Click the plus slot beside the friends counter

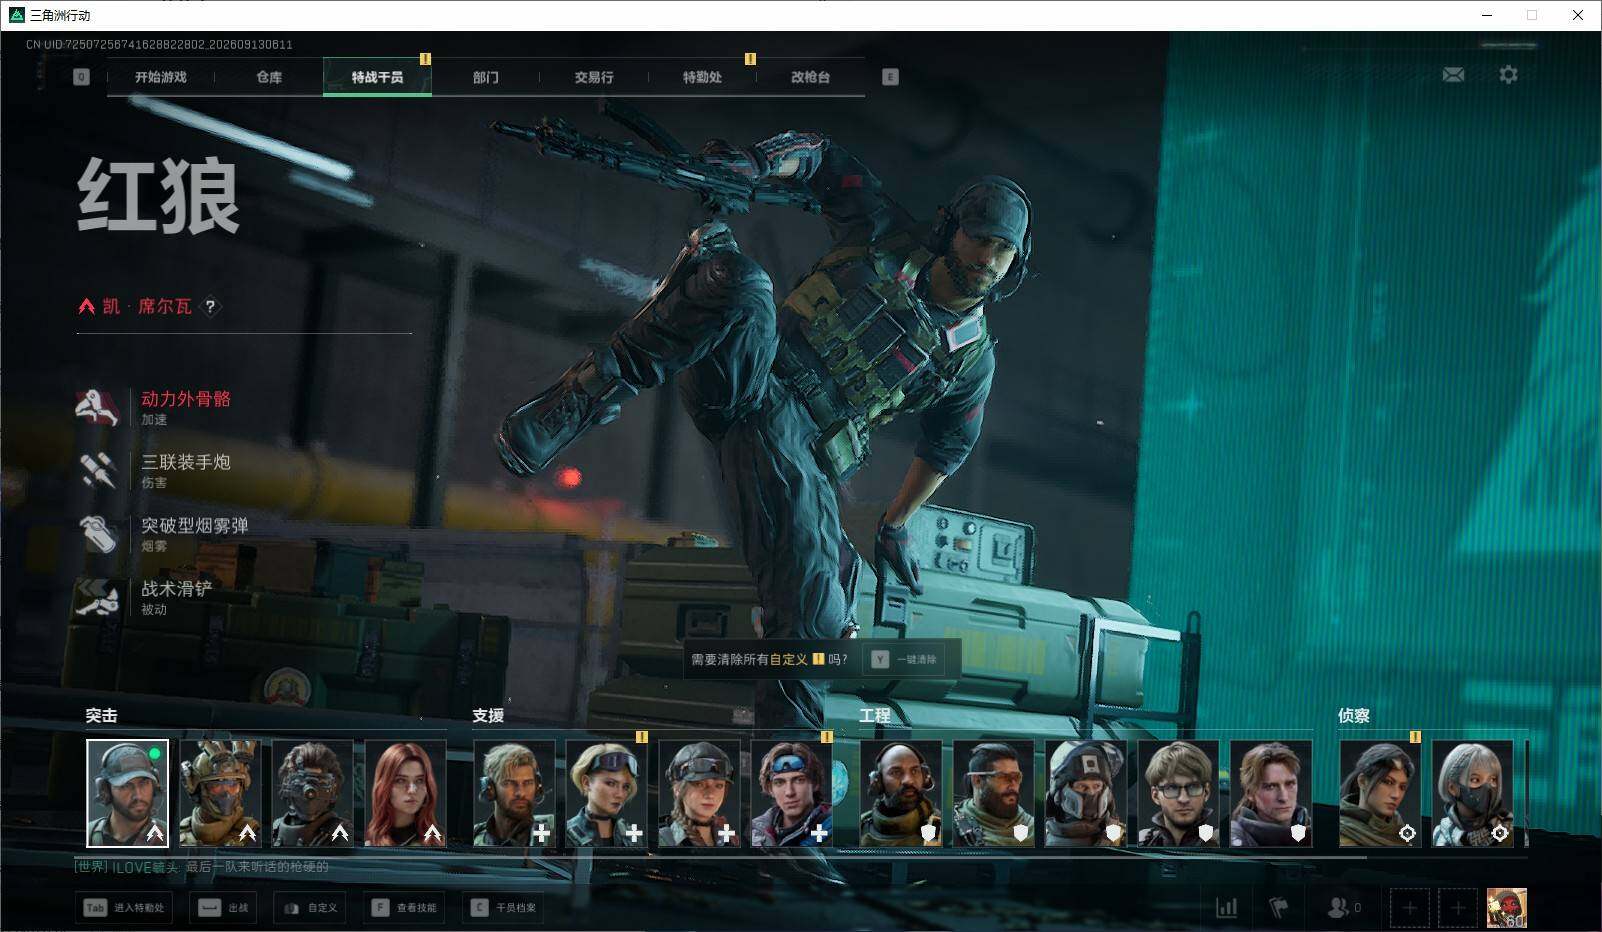1409,908
